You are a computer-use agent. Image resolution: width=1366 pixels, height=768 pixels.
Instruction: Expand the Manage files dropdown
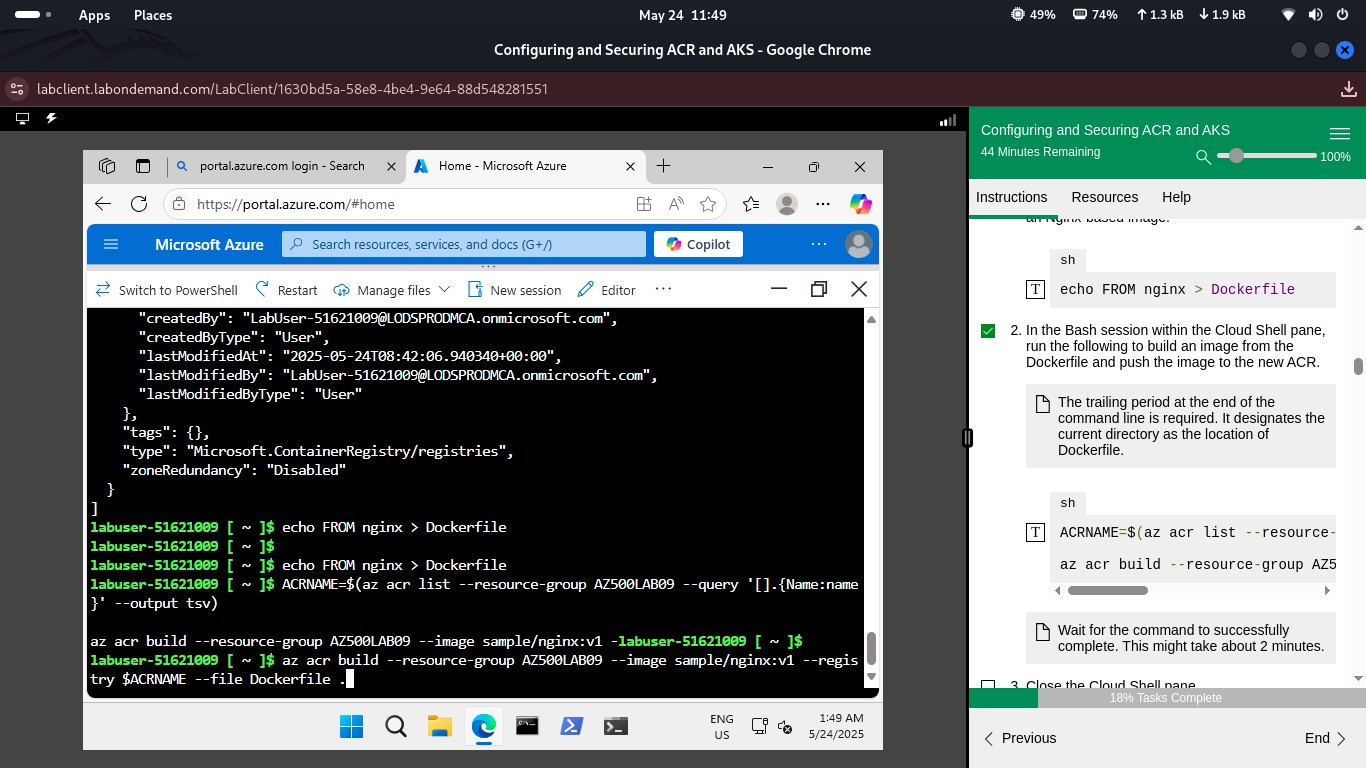click(x=444, y=290)
